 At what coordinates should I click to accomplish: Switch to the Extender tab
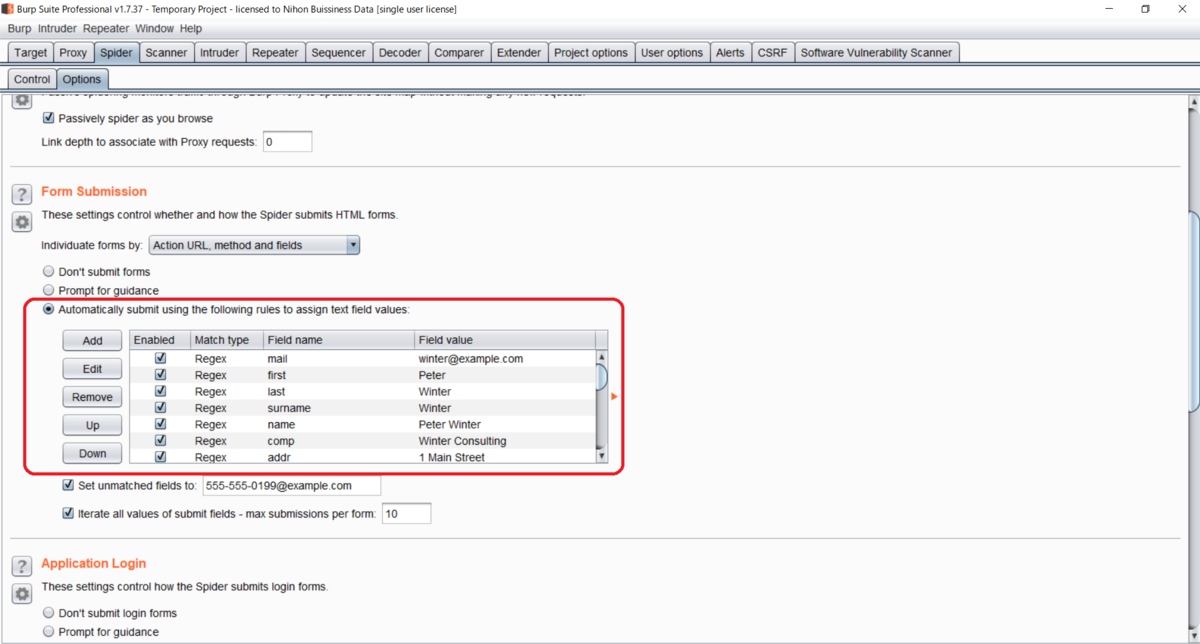click(519, 53)
